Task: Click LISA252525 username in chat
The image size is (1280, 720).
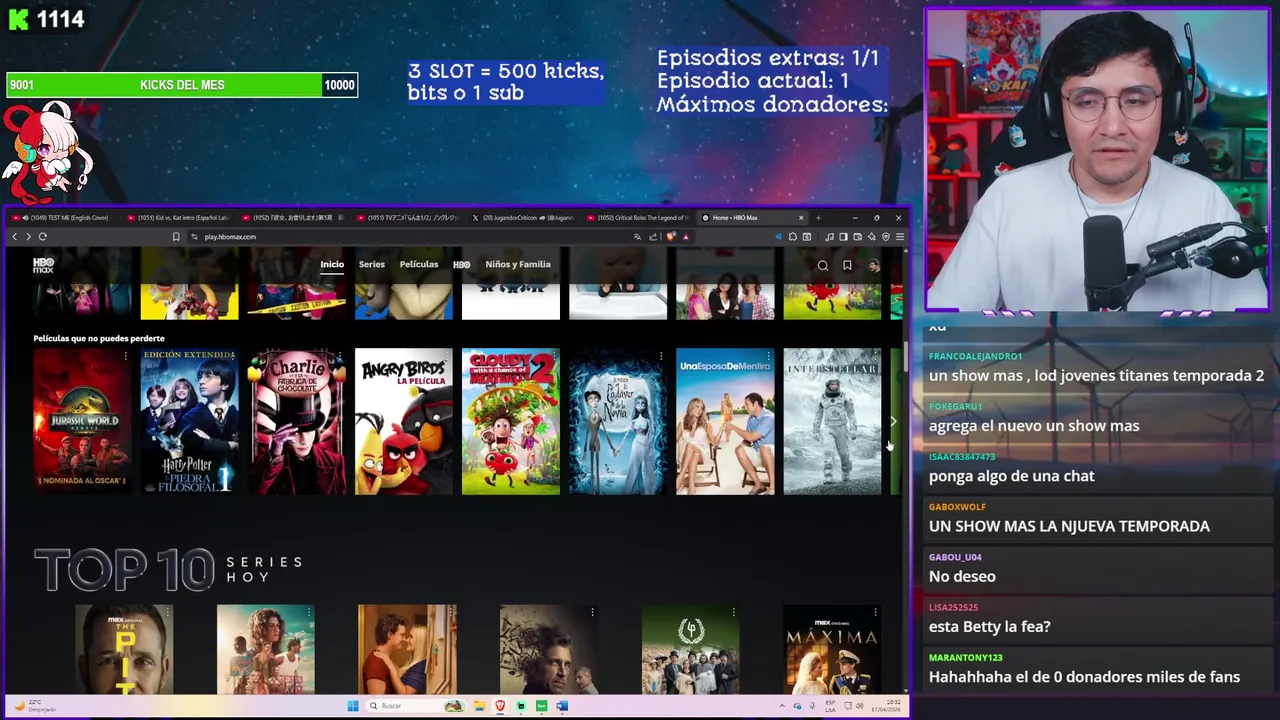Action: pos(953,607)
